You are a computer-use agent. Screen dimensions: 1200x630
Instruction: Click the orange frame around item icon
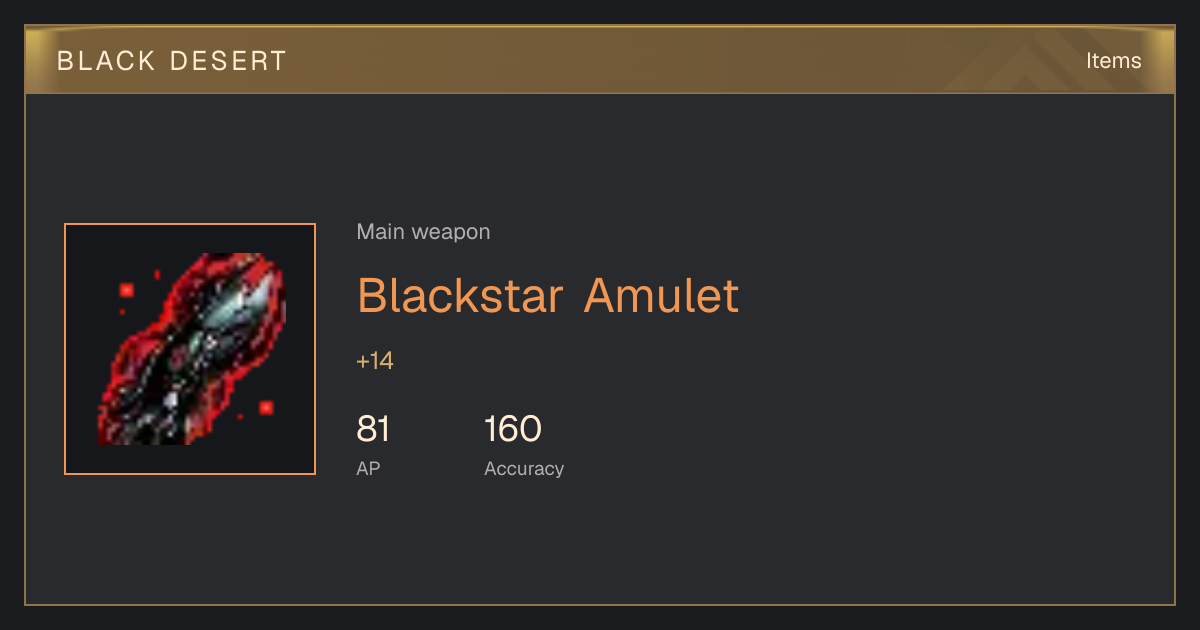point(190,225)
